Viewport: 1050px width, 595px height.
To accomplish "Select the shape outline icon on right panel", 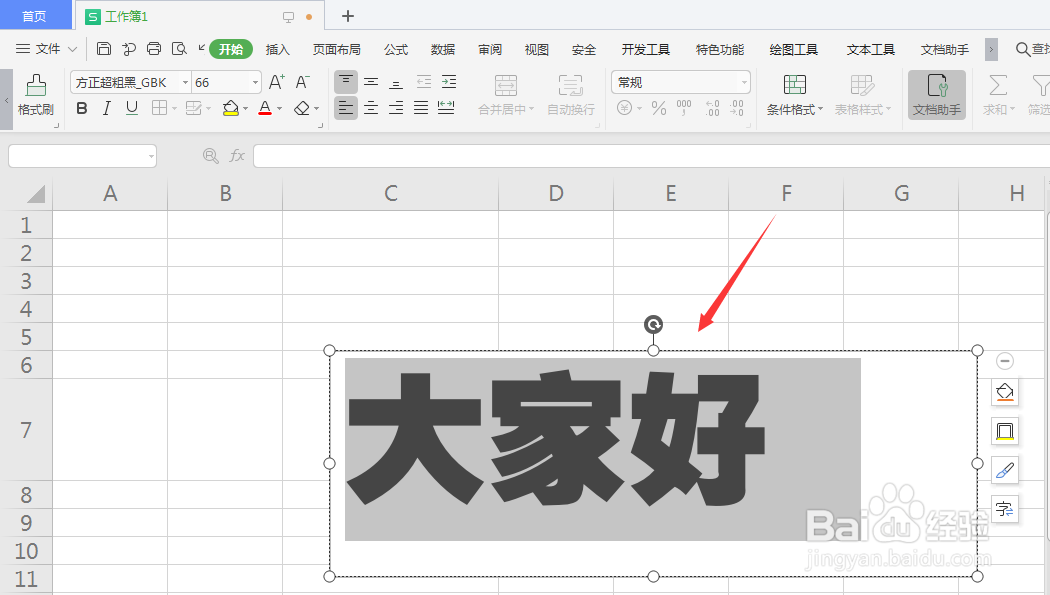I will [1004, 432].
